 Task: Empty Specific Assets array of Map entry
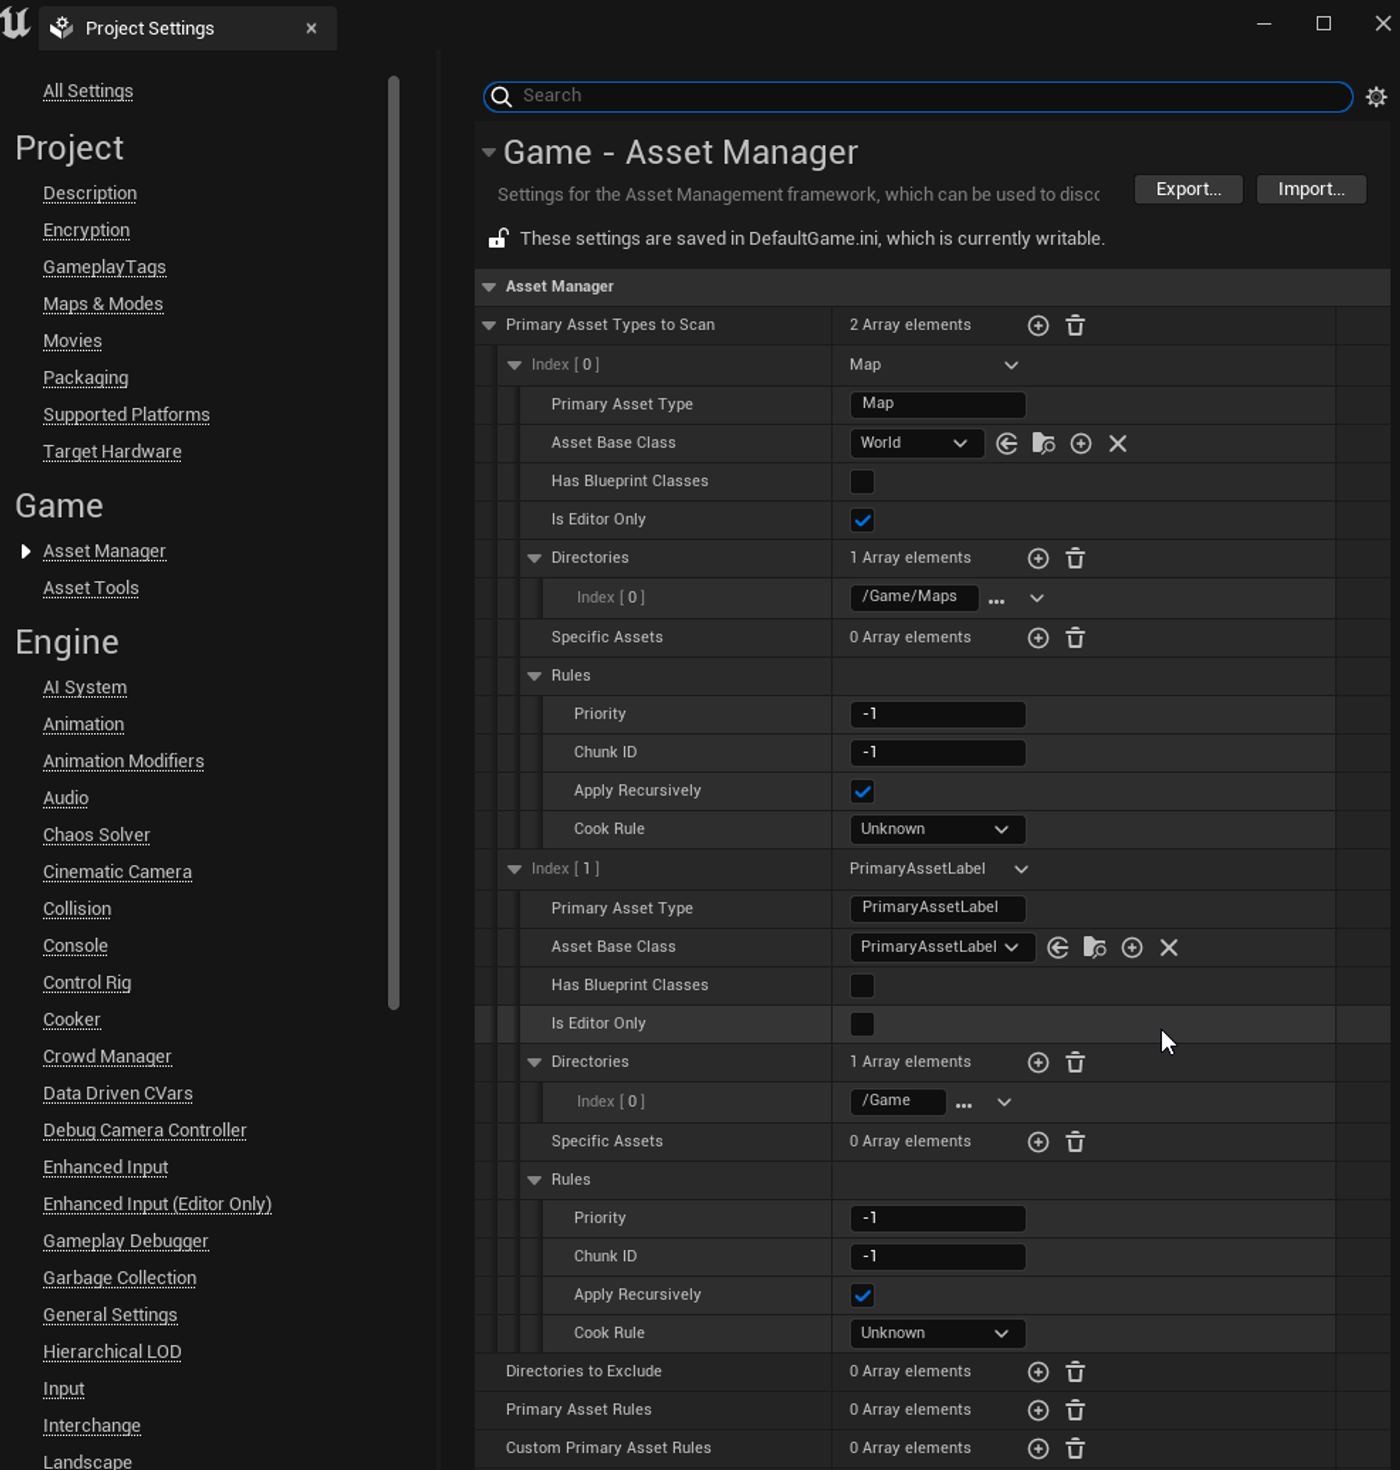[x=1075, y=638]
